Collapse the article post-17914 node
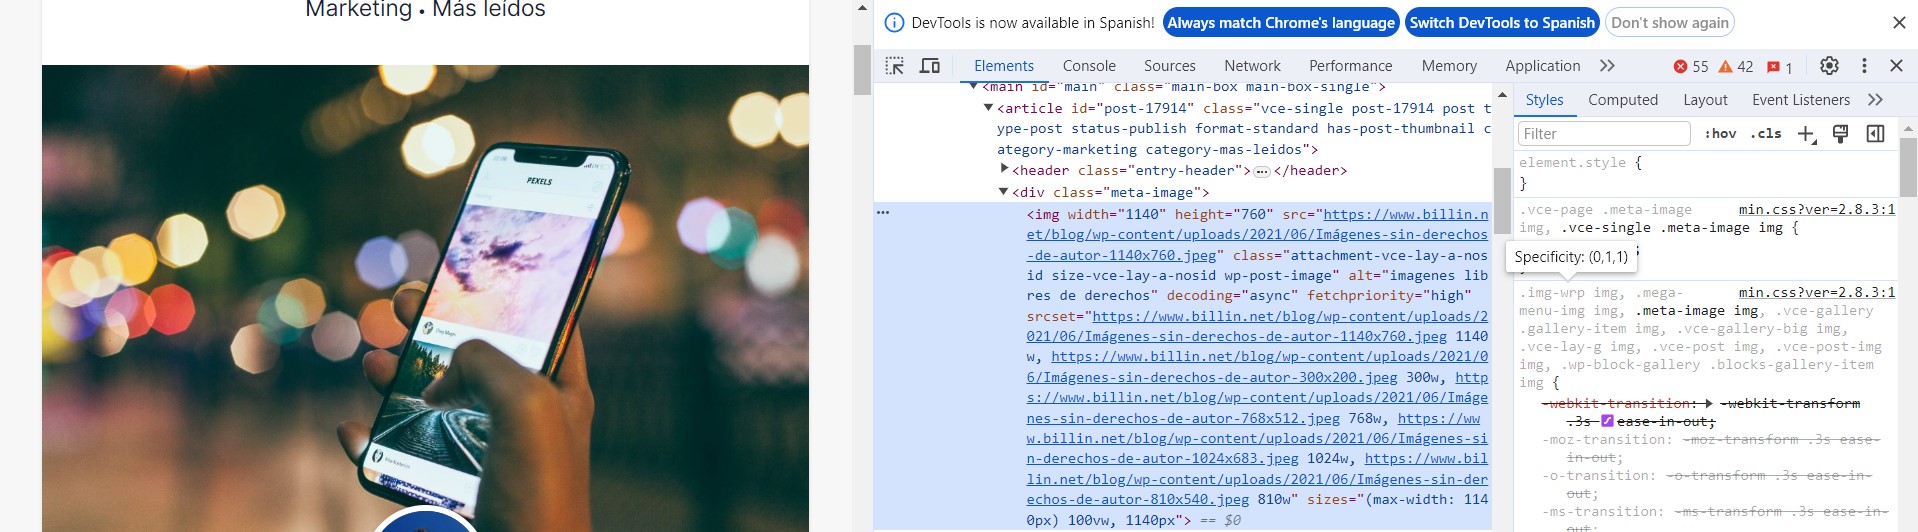1918x532 pixels. 988,108
